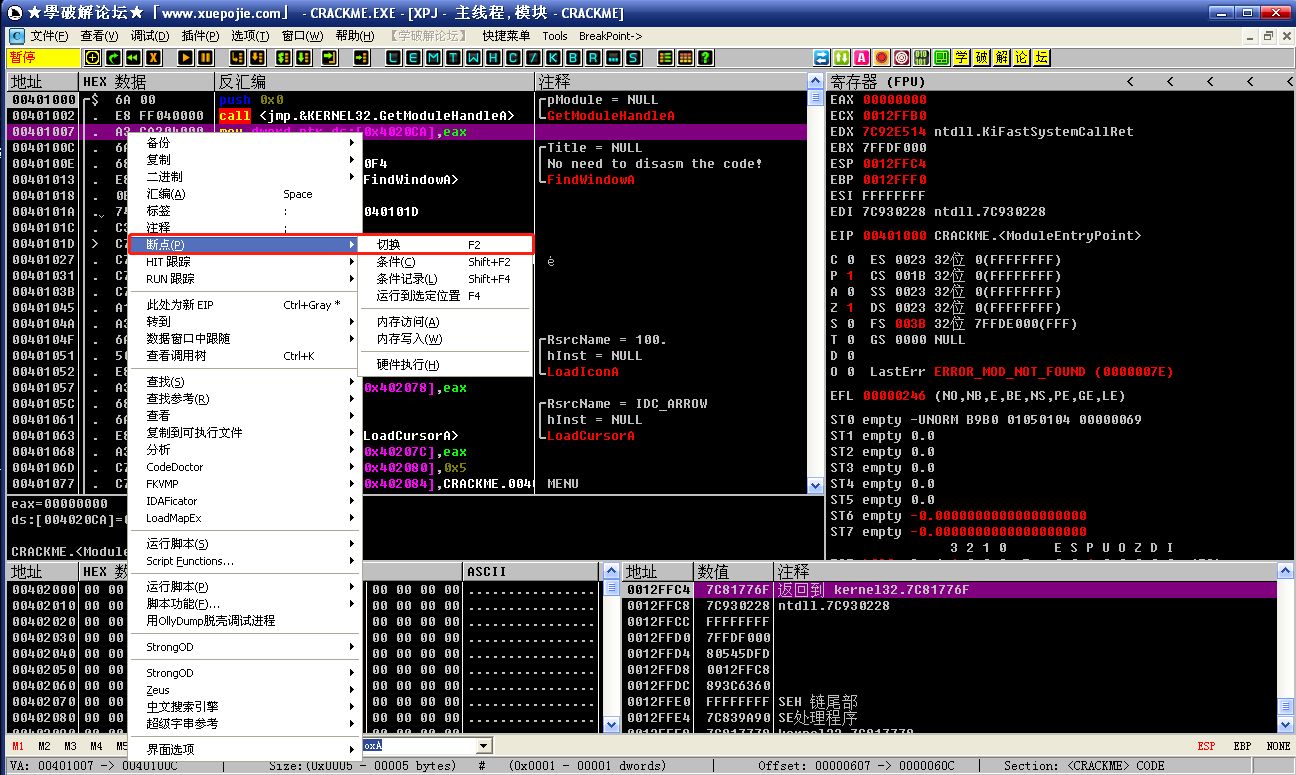Open the Log window (L icon)
The width and height of the screenshot is (1296, 775).
click(x=393, y=58)
